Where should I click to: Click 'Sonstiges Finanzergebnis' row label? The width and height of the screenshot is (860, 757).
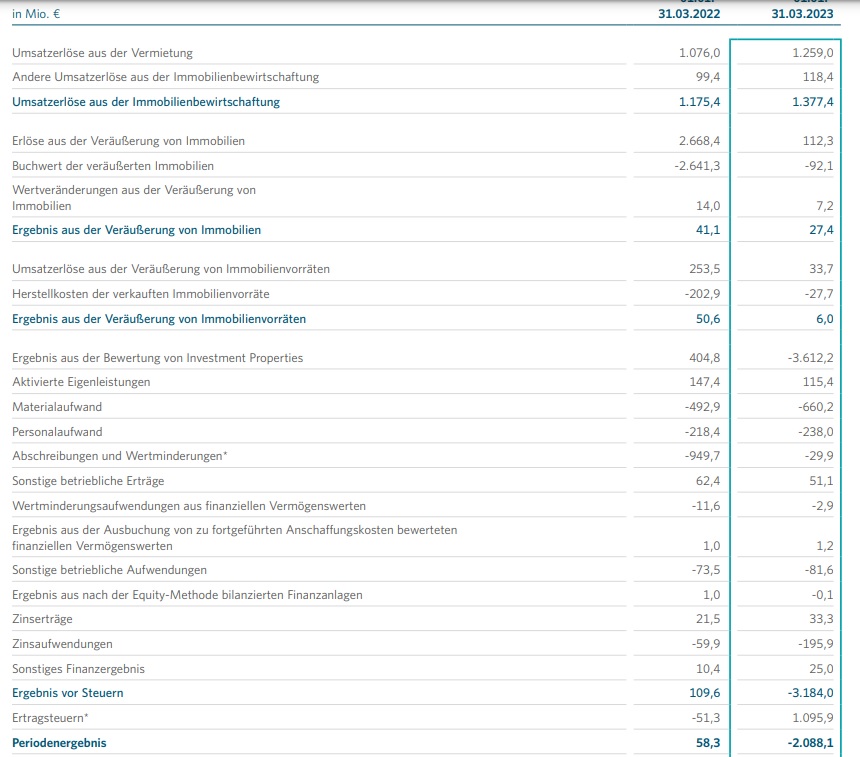click(78, 669)
